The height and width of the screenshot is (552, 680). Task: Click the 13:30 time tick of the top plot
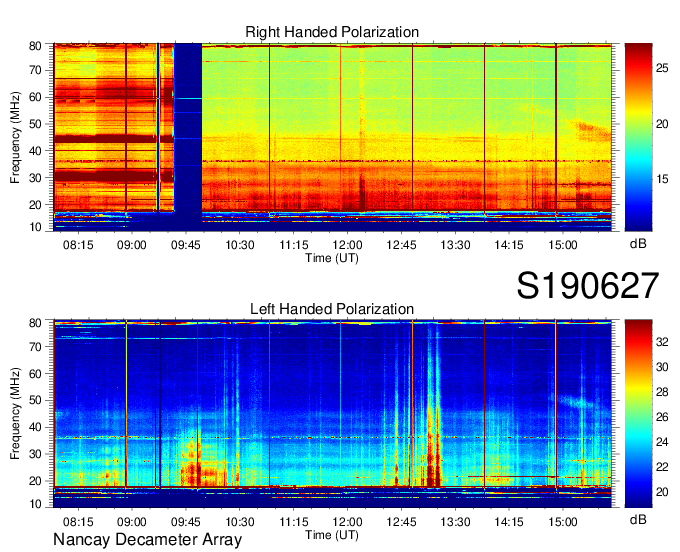tap(455, 245)
